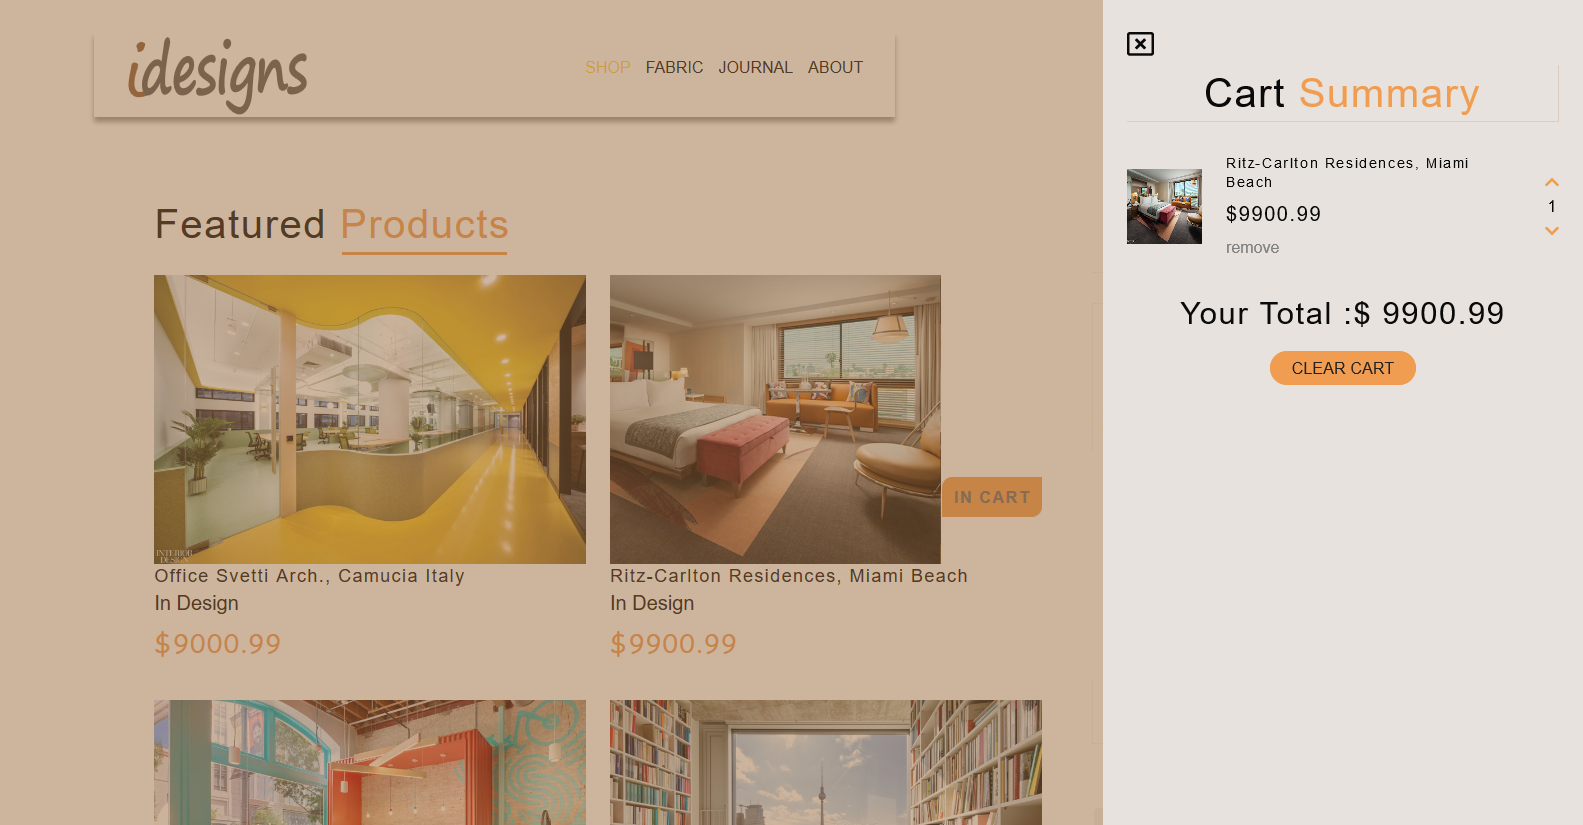The width and height of the screenshot is (1583, 825).
Task: Select the Ritz-Carlton Residences, Miami Beach product title
Action: point(789,576)
